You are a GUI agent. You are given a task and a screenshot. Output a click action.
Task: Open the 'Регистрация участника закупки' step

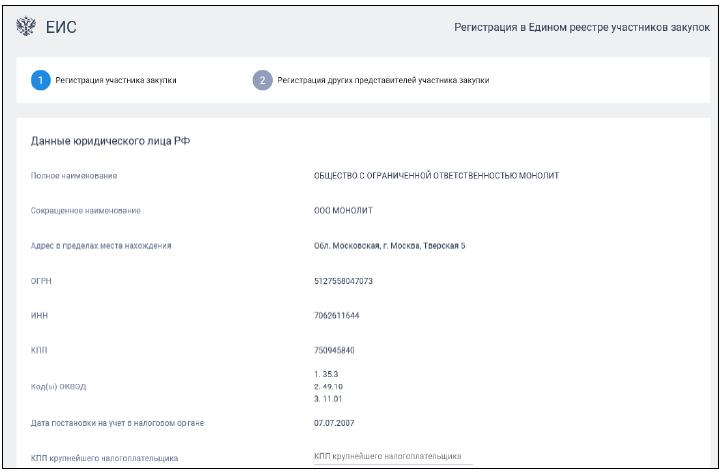coord(116,80)
